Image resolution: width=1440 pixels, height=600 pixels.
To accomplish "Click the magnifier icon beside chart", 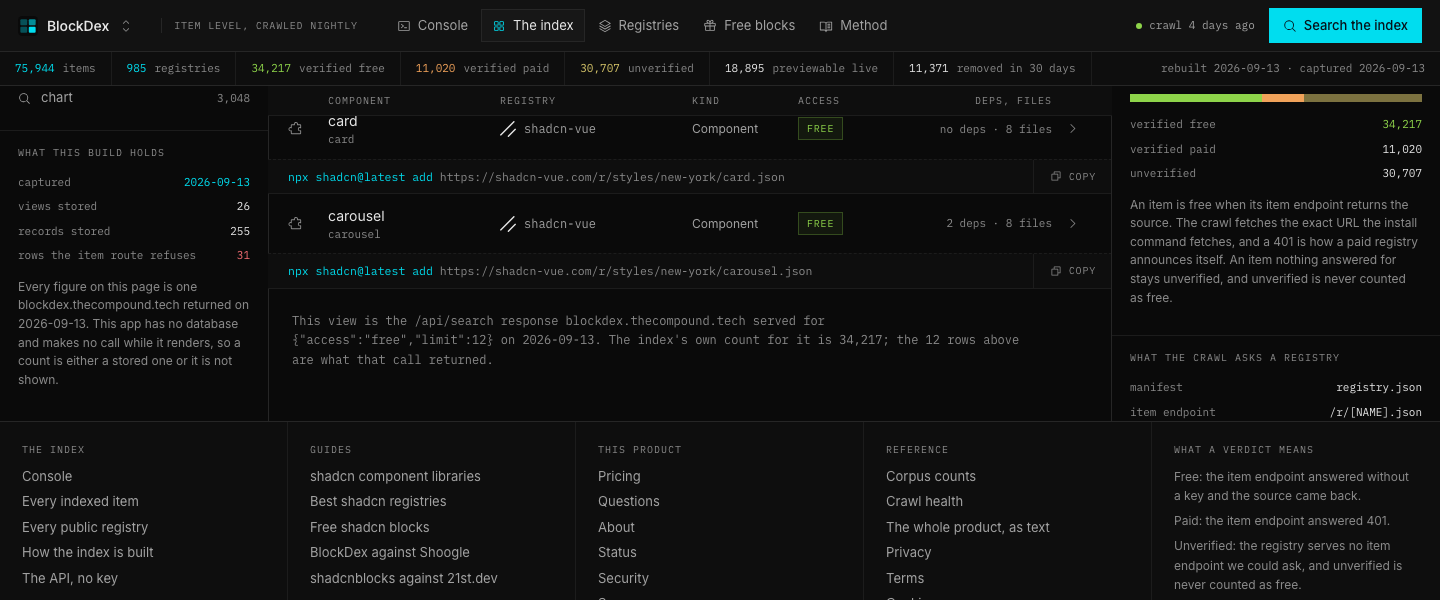I will pyautogui.click(x=24, y=98).
